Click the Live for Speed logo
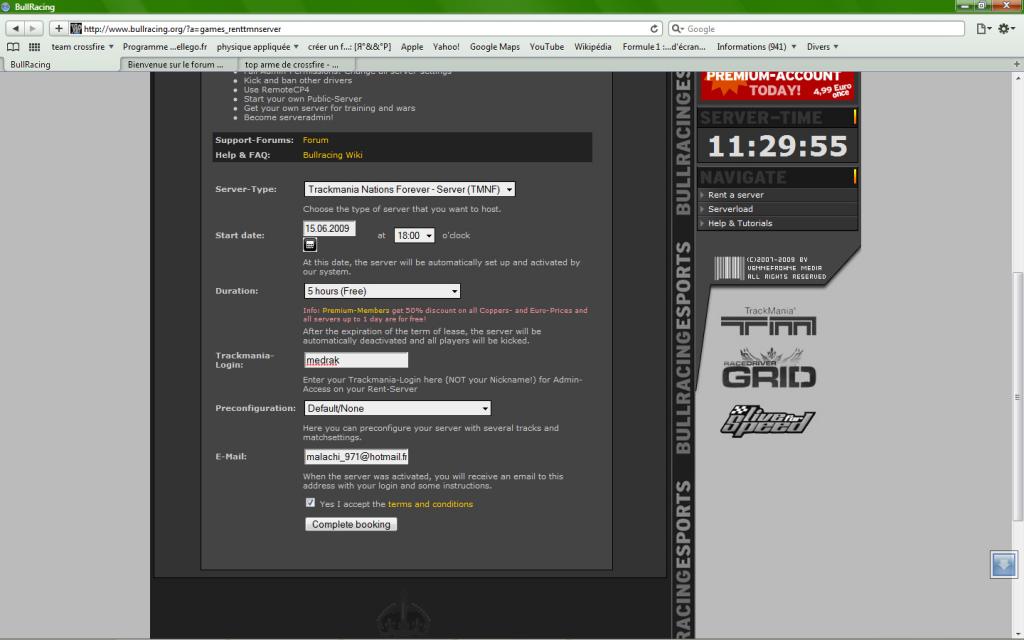 coord(767,419)
